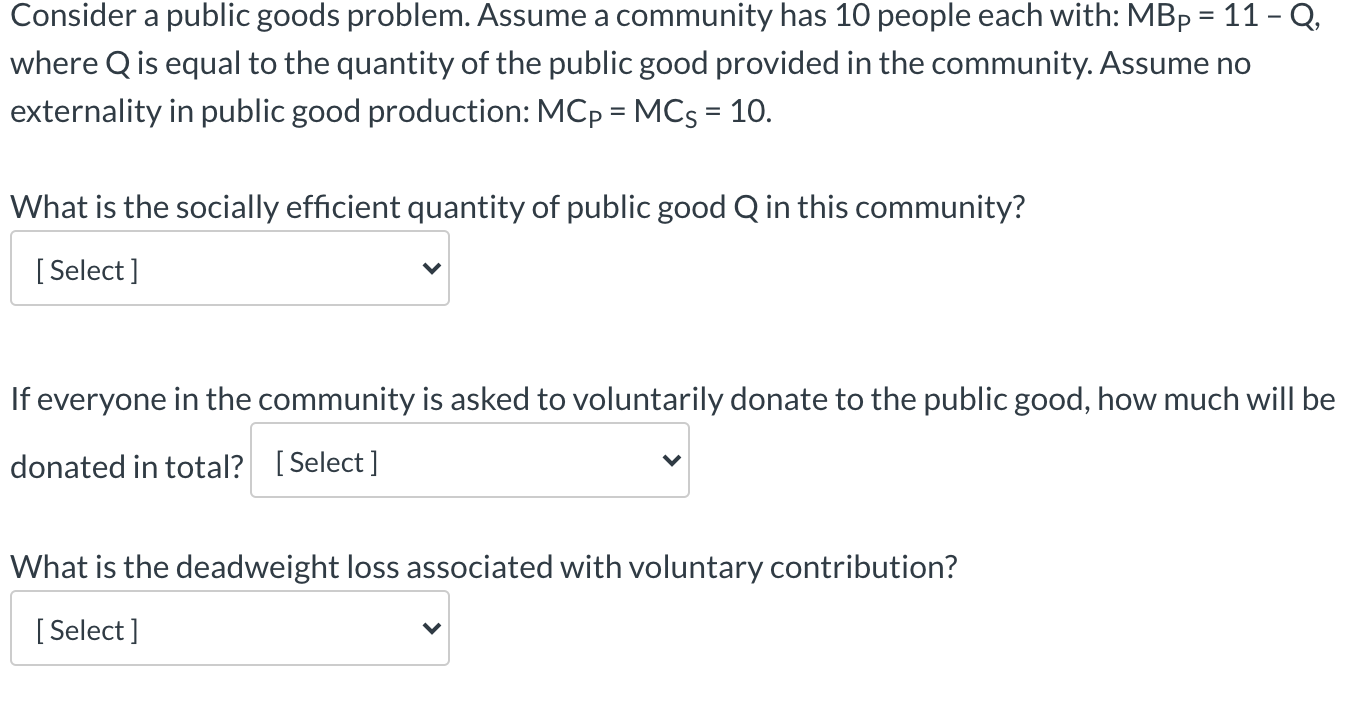Click the [Select] placeholder below the deadweight question
This screenshot has height=708, width=1364.
pyautogui.click(x=86, y=629)
